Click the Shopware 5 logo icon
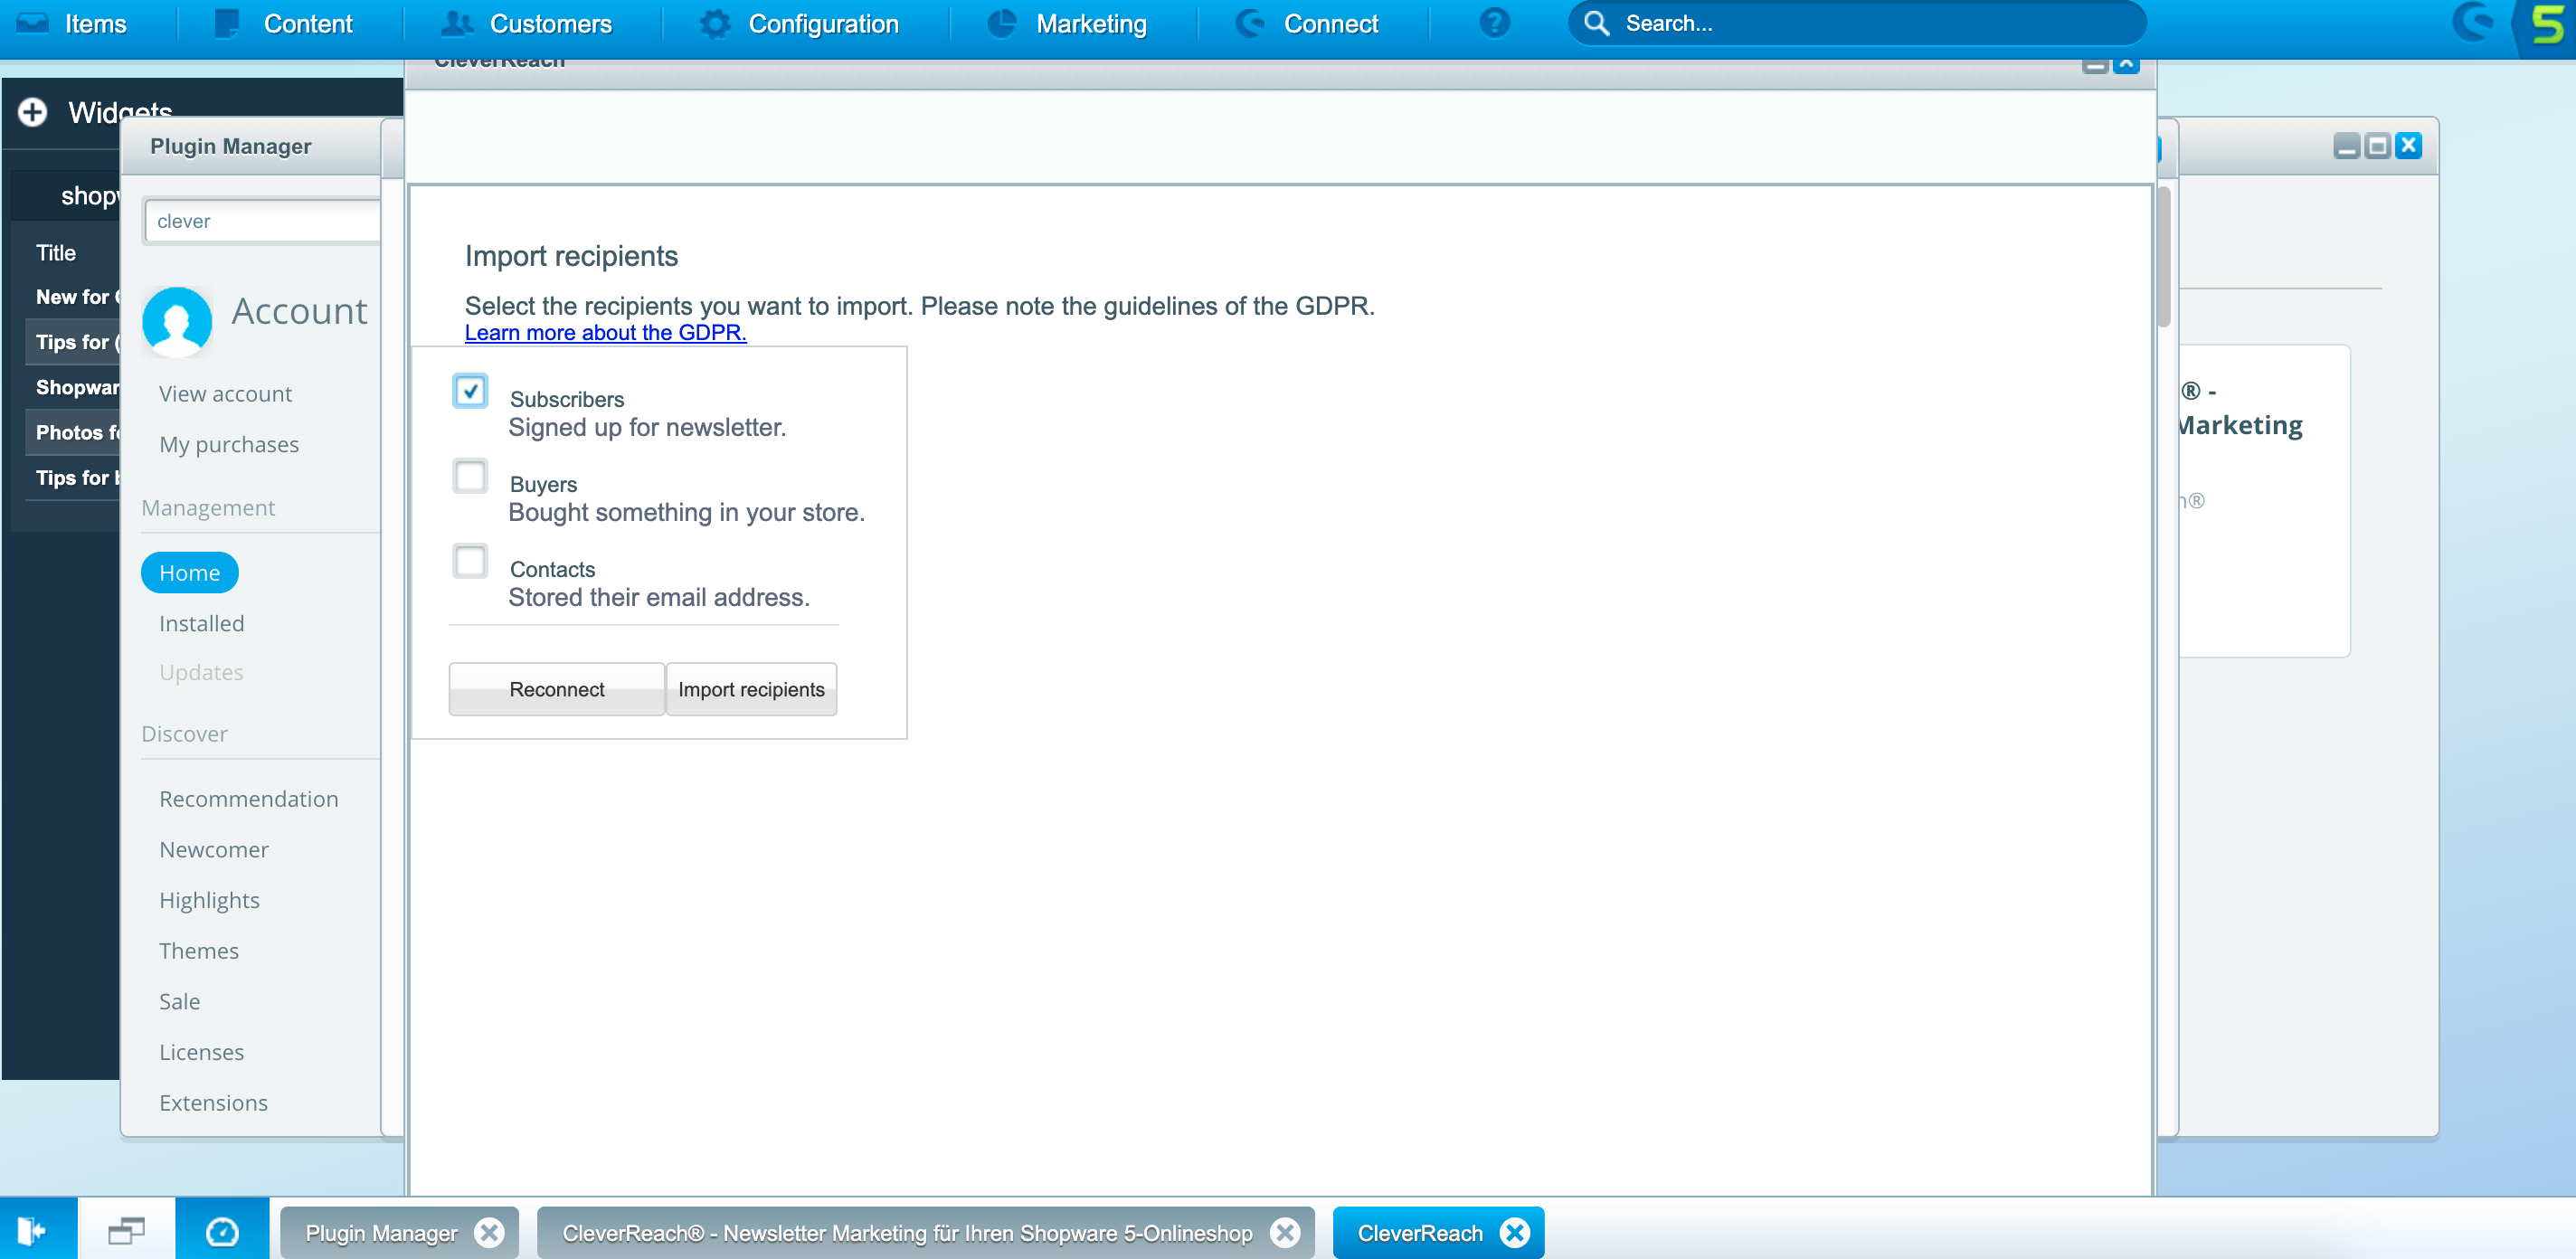The width and height of the screenshot is (2576, 1259). tap(2546, 24)
